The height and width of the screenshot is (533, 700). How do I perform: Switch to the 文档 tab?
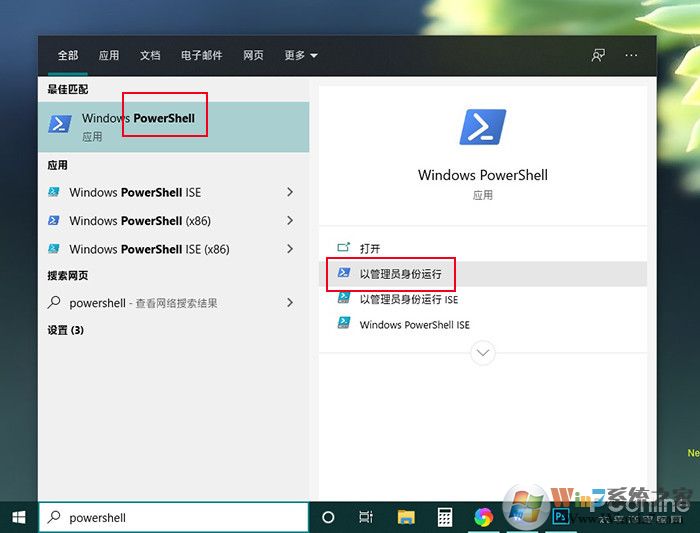coord(150,55)
